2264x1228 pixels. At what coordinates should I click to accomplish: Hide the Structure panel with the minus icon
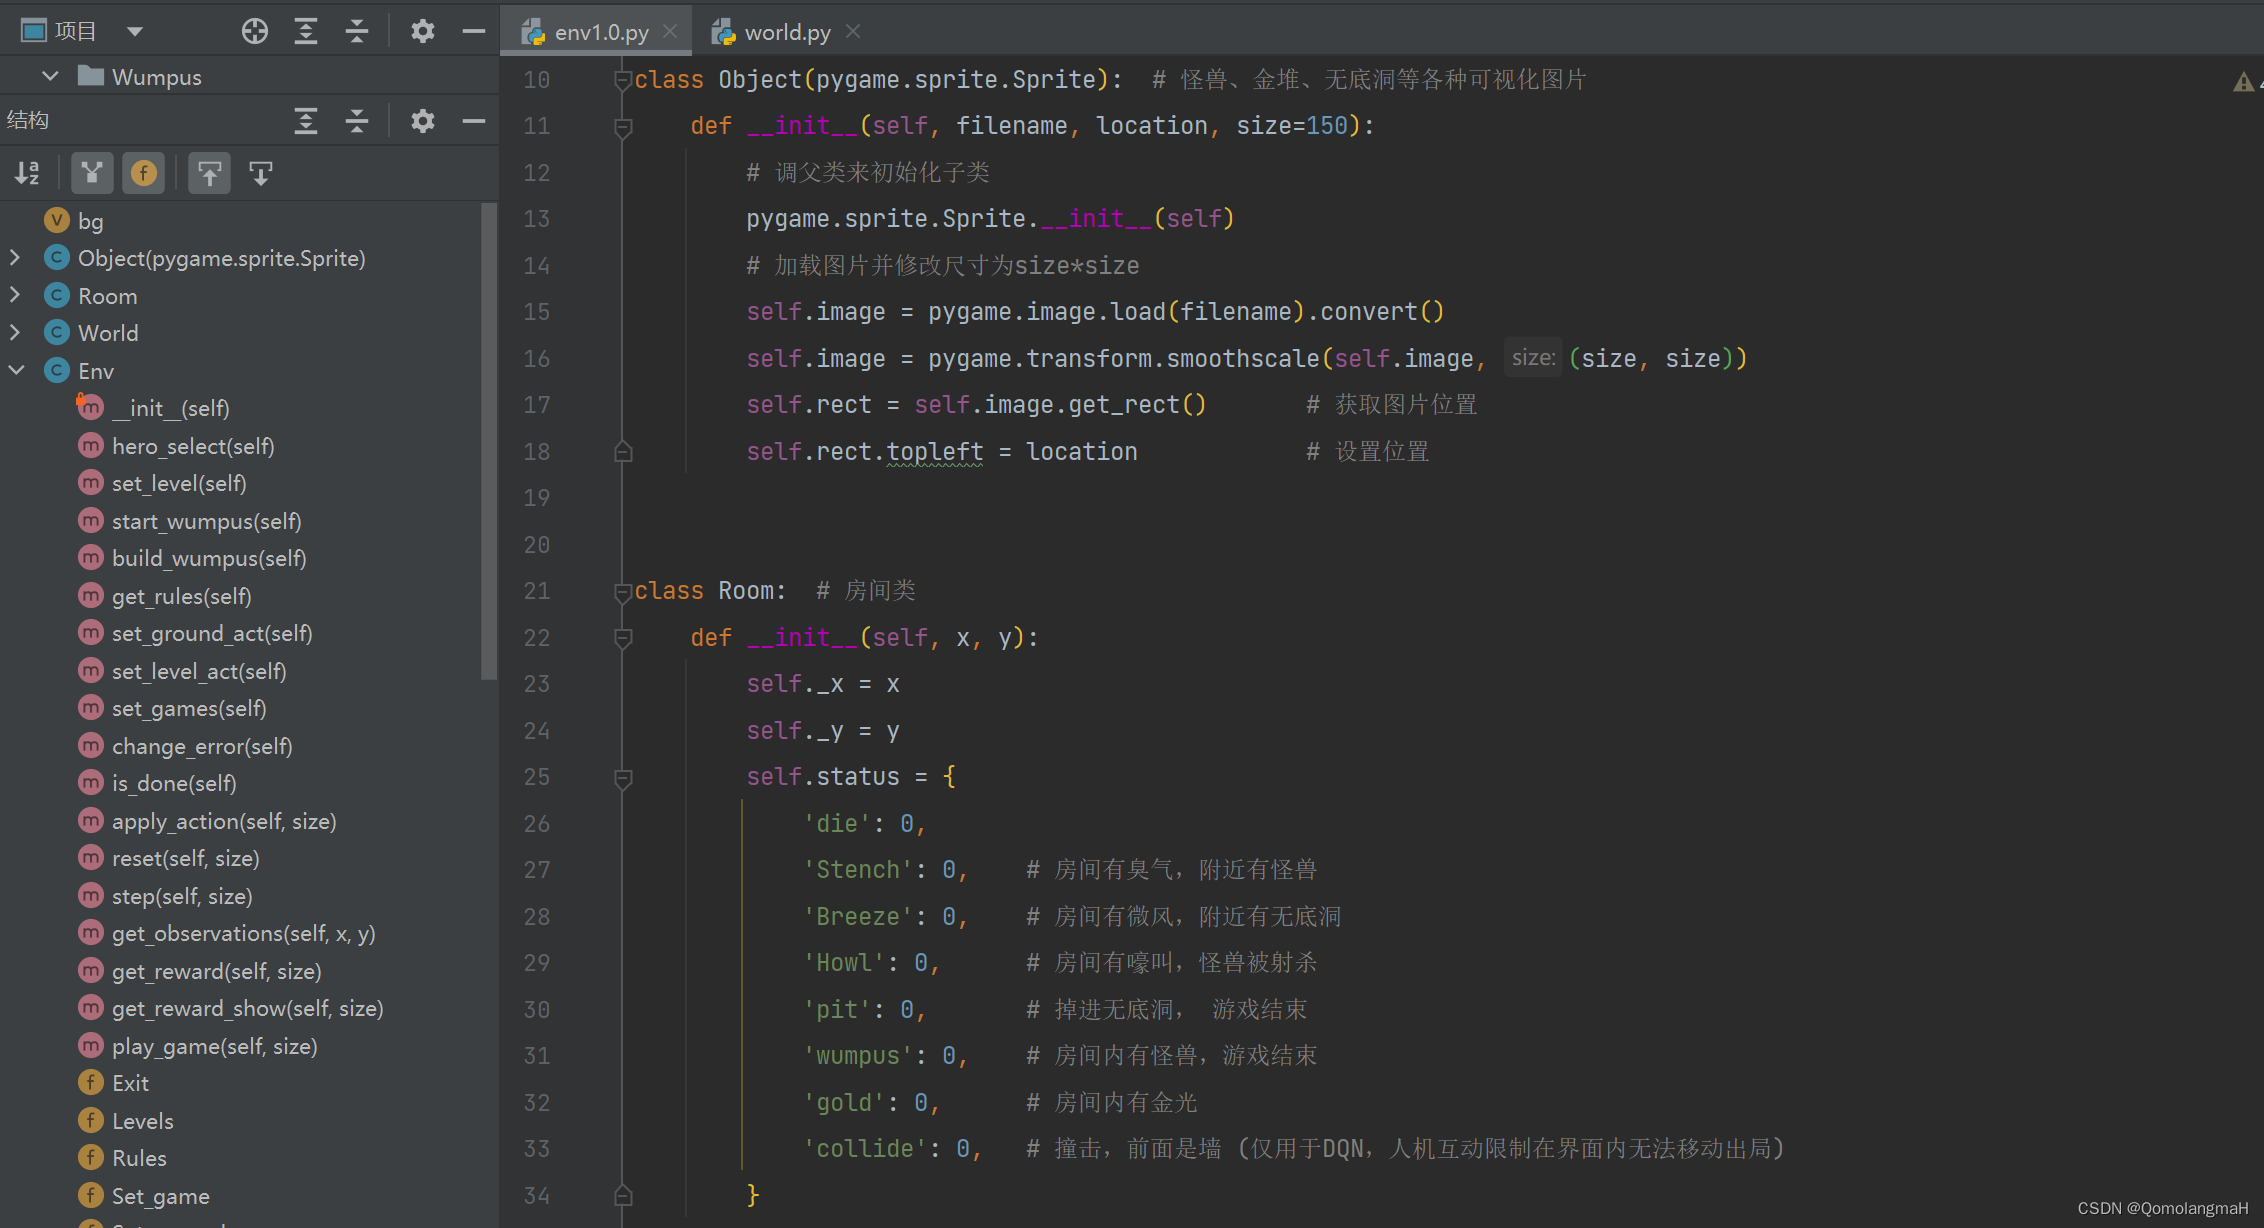[474, 121]
